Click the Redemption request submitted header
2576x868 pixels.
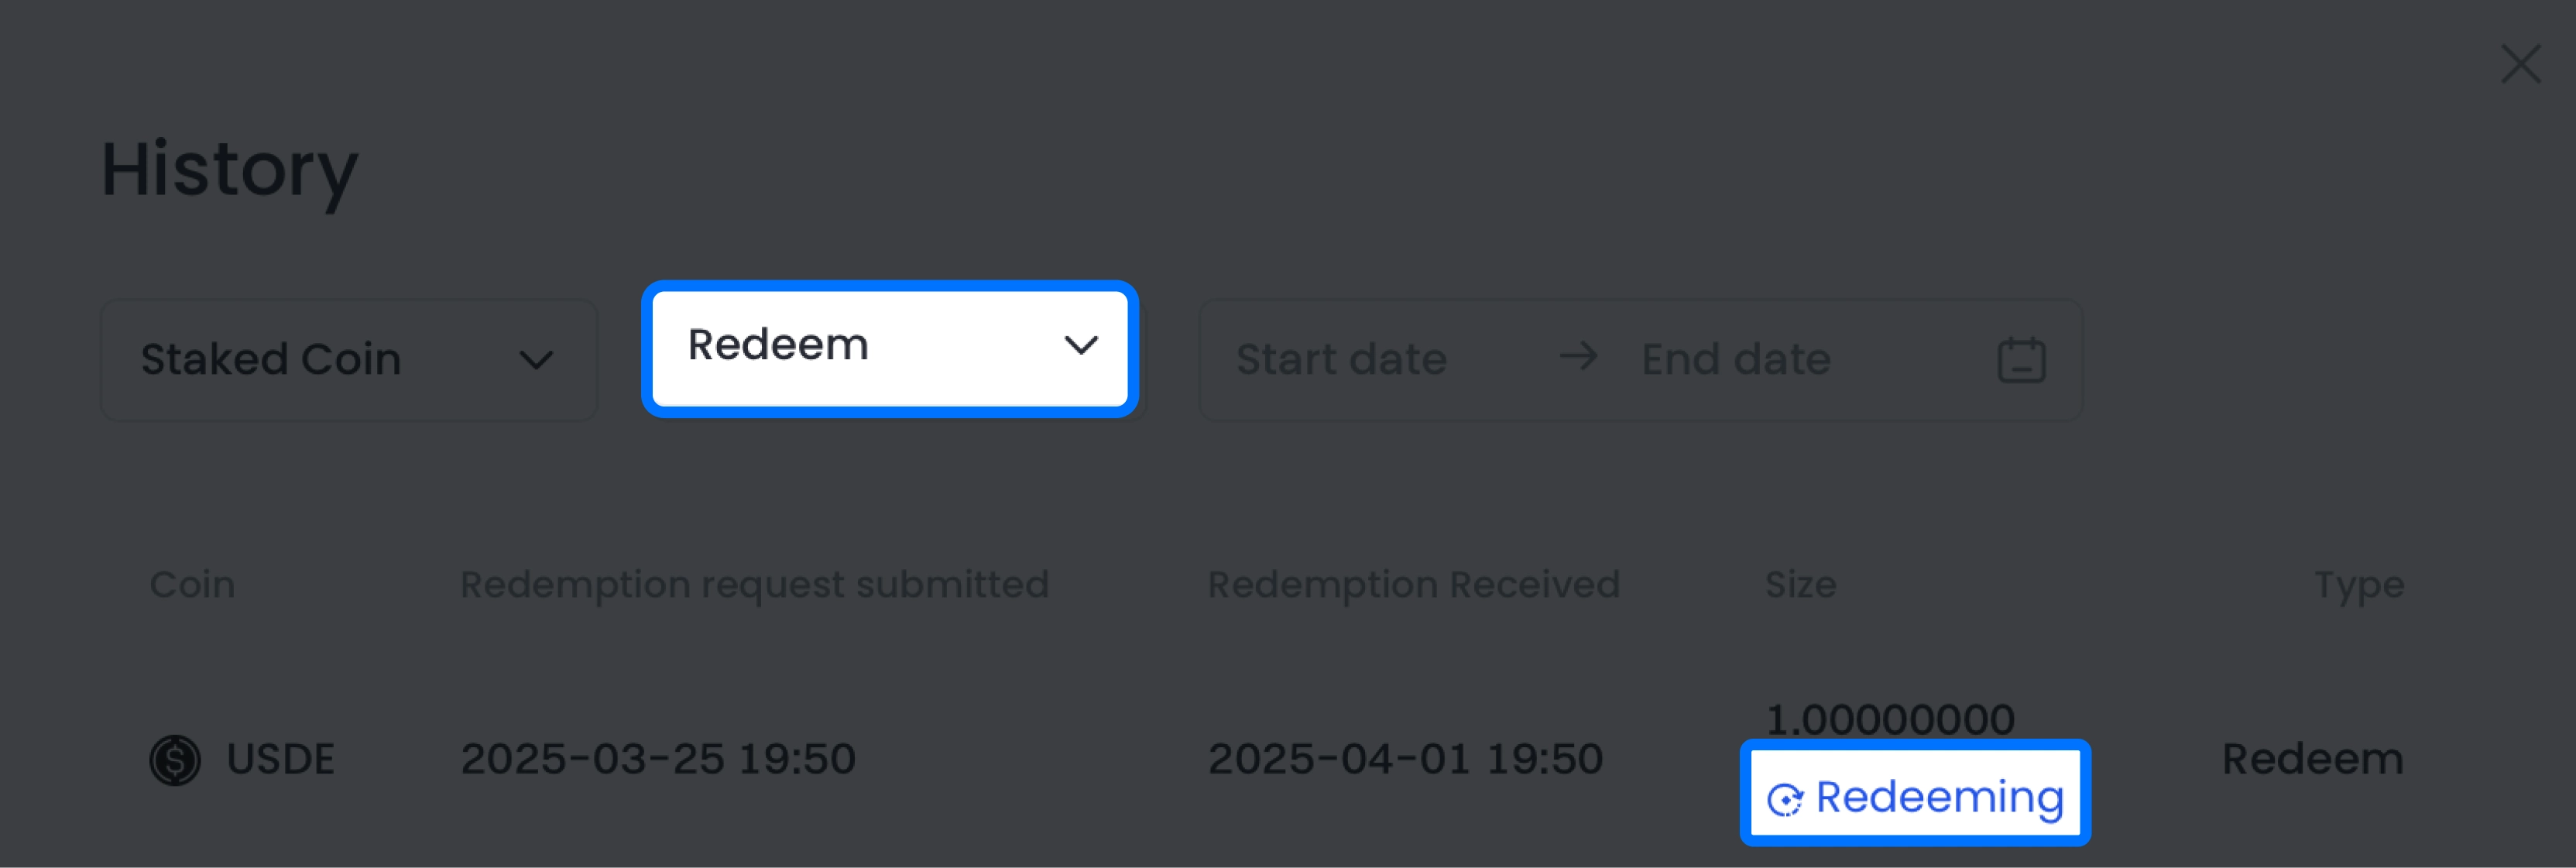pos(754,584)
